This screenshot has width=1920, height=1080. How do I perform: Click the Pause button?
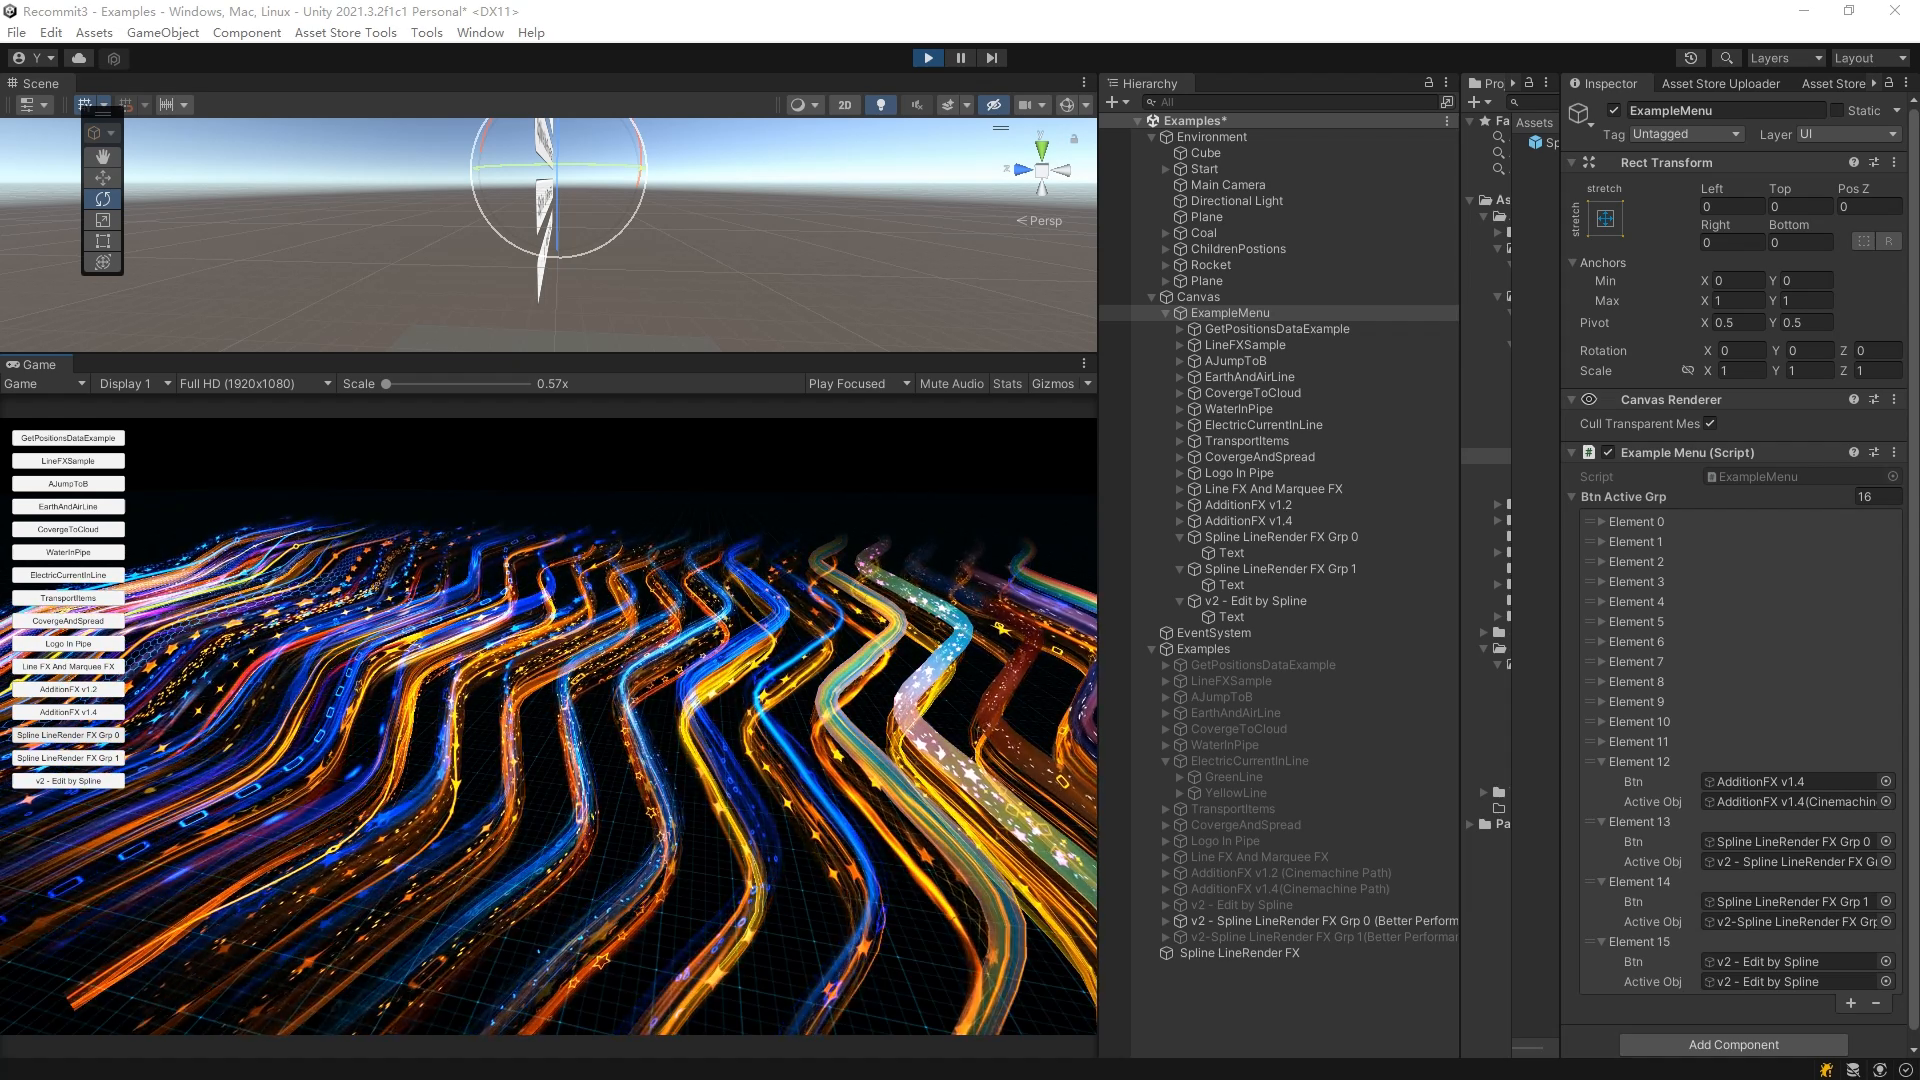pyautogui.click(x=960, y=58)
